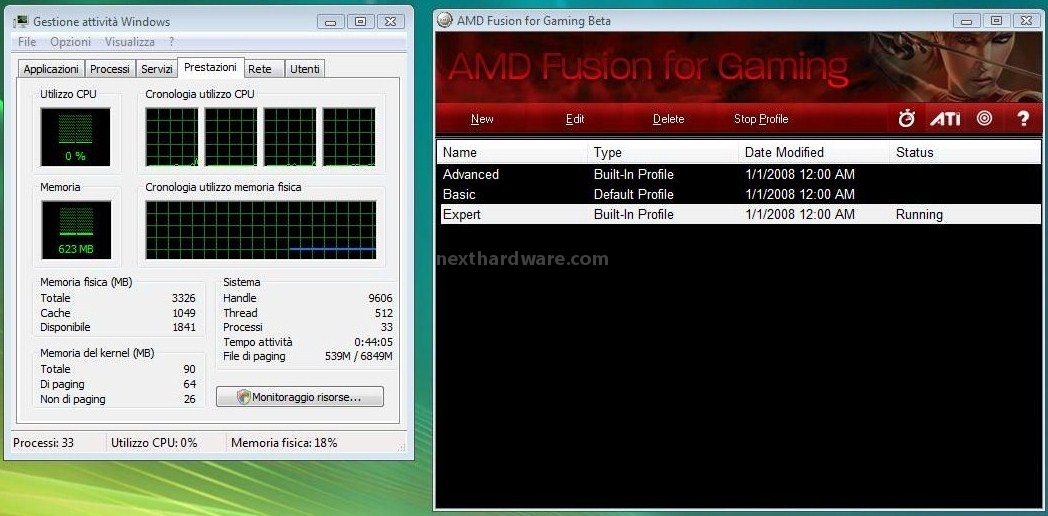The image size is (1048, 516).
Task: Switch to the Processi tab
Action: [x=110, y=69]
